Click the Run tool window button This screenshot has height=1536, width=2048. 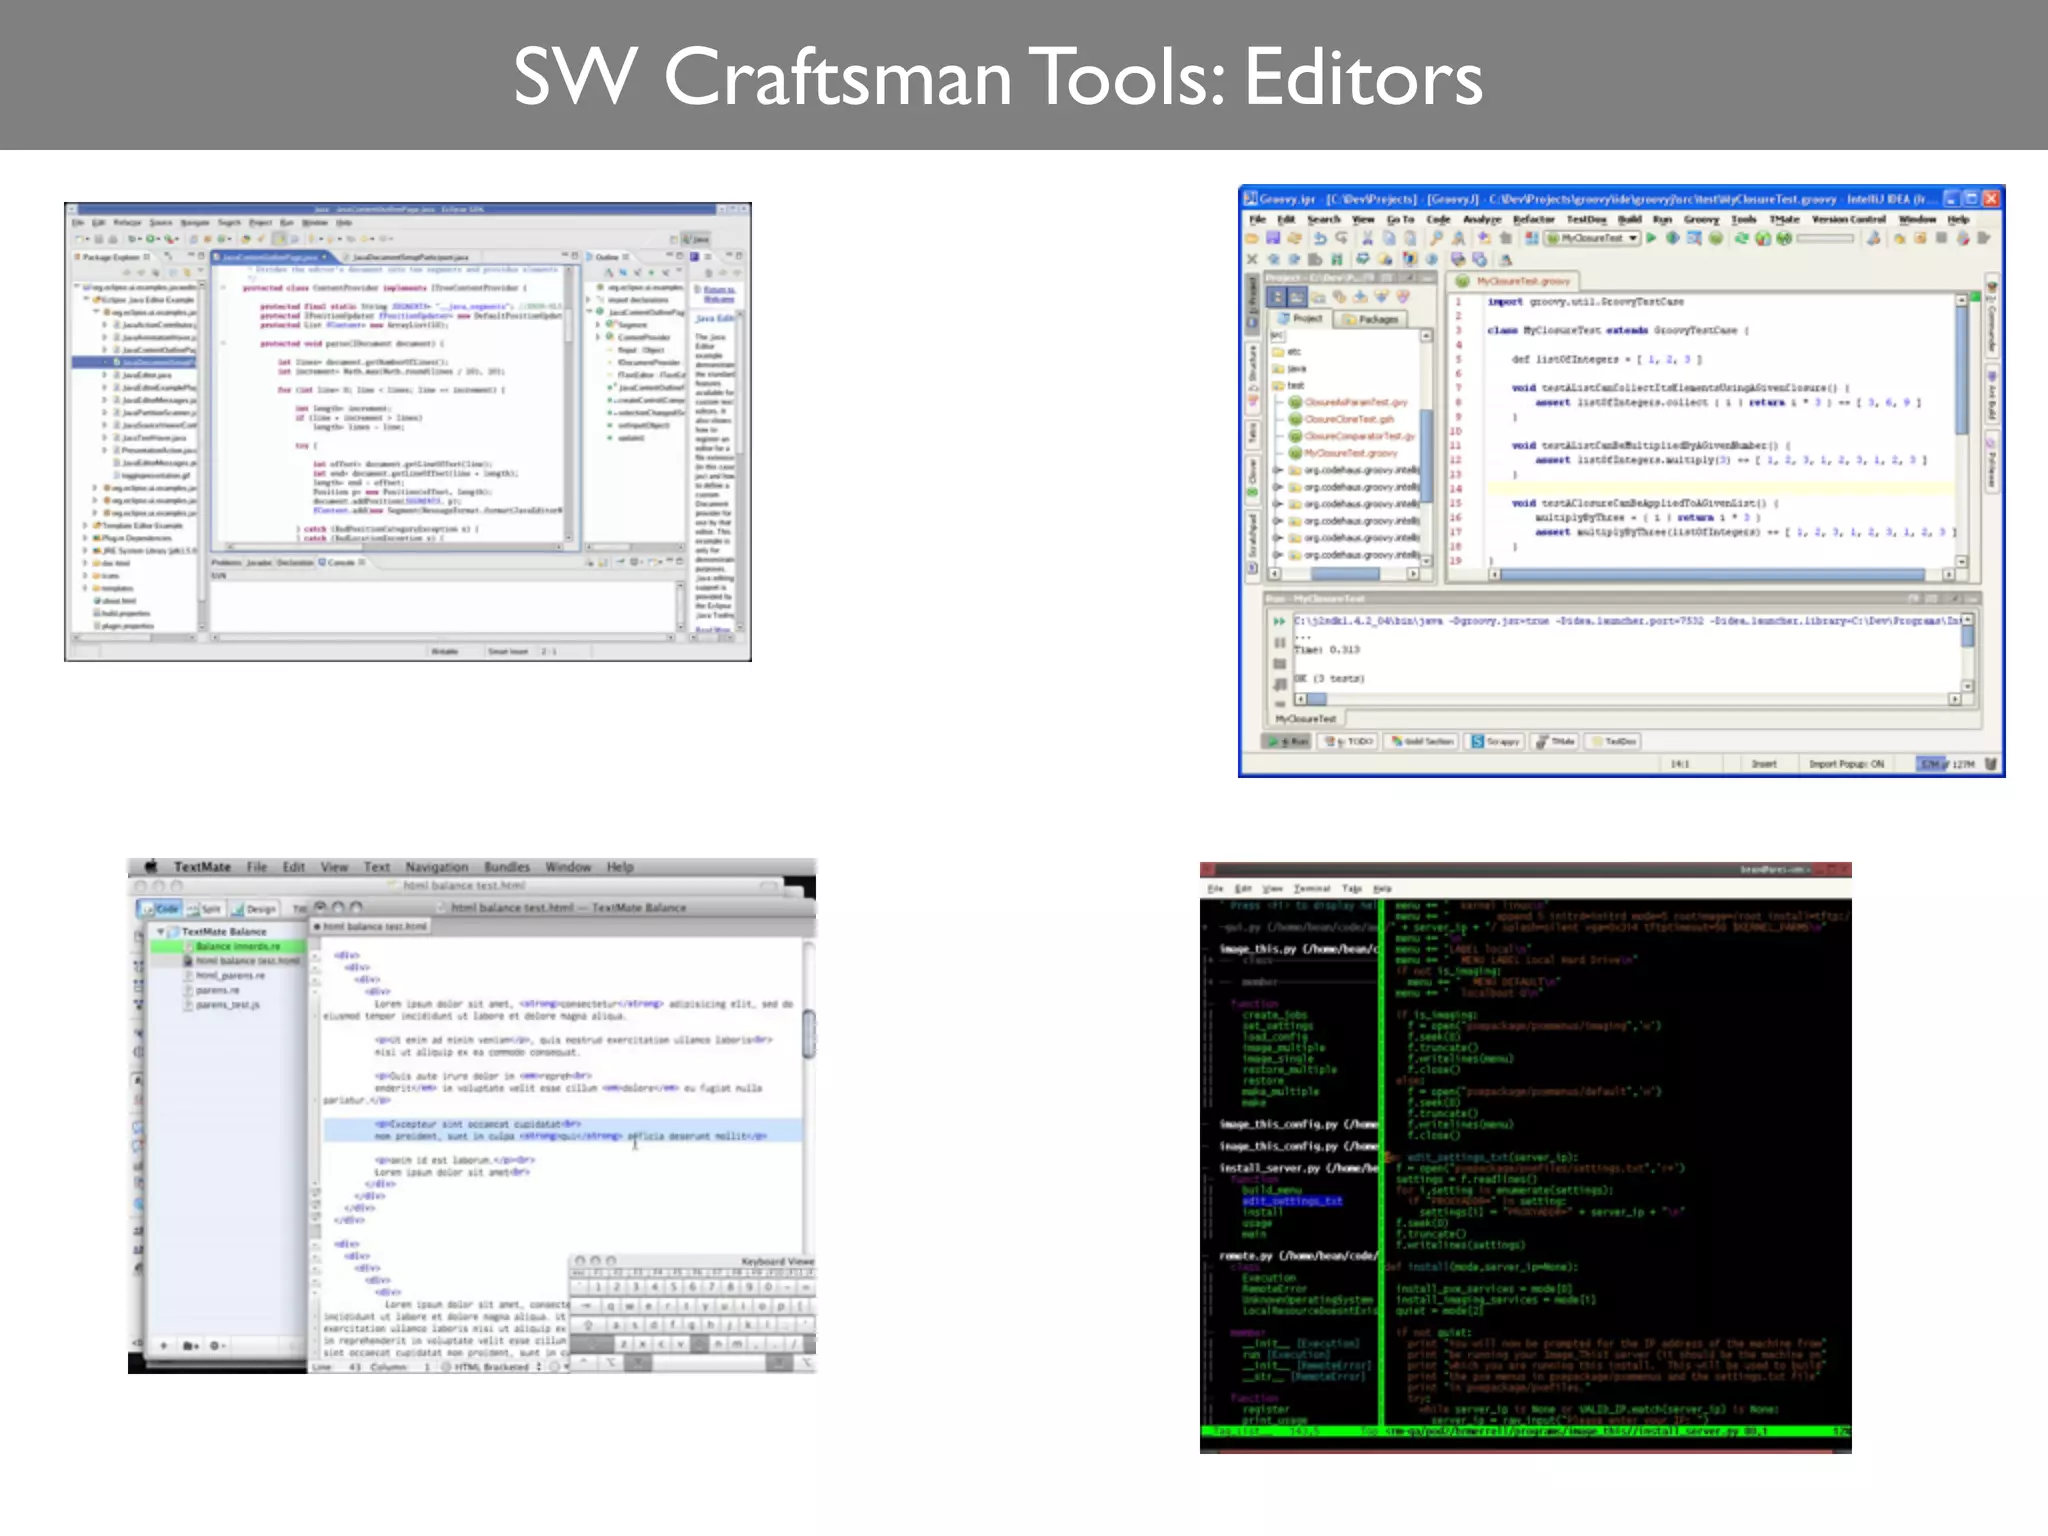1287,741
